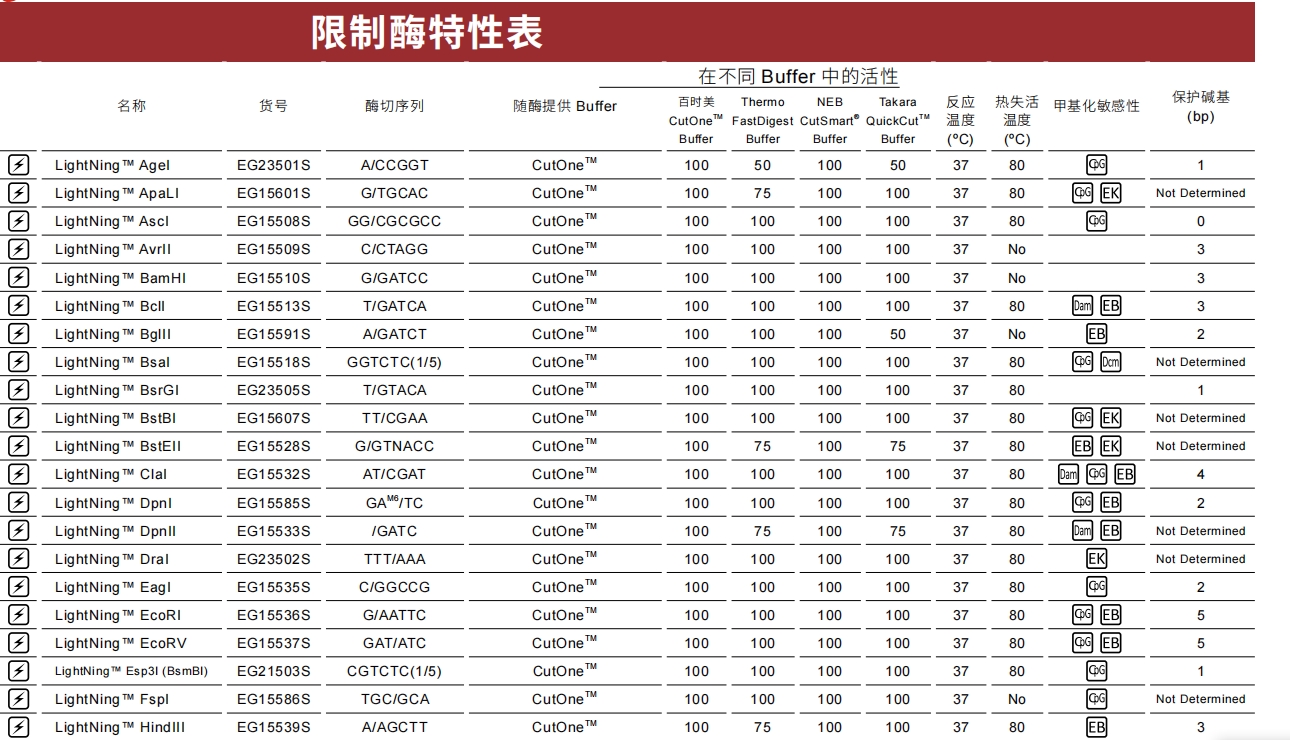Click the NEB CutSmart Buffer column header
The width and height of the screenshot is (1290, 740).
click(830, 120)
